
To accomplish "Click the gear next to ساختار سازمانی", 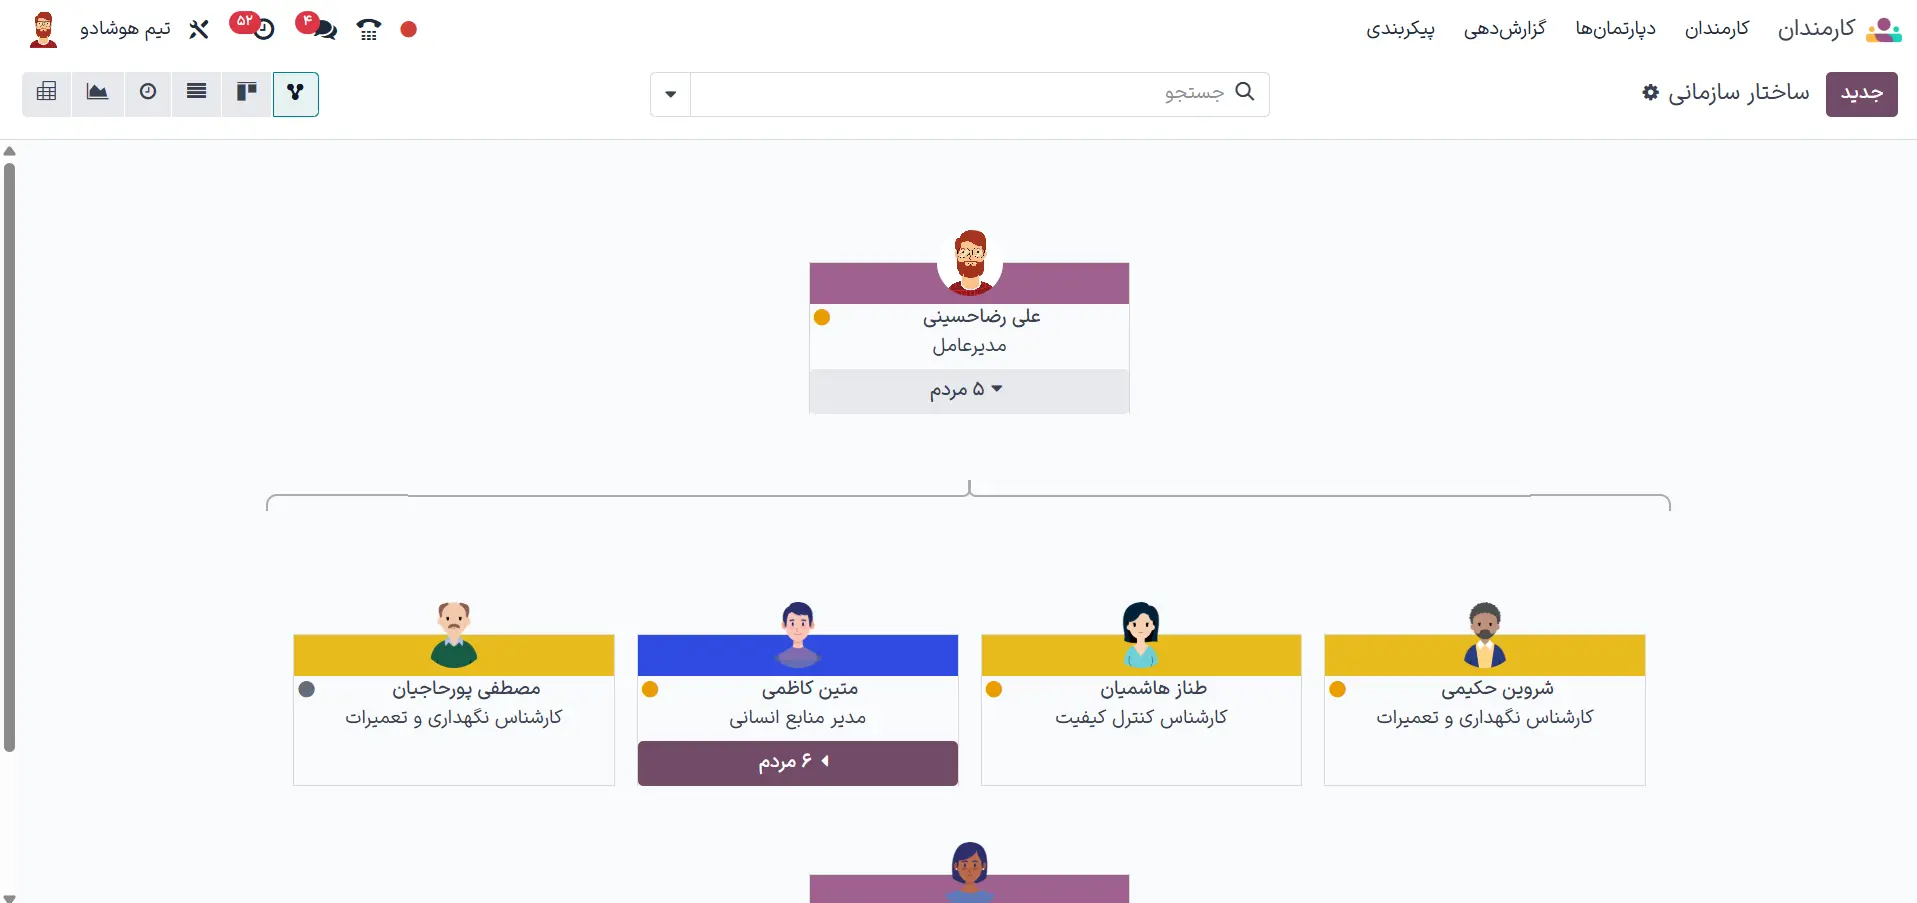I will (x=1650, y=93).
